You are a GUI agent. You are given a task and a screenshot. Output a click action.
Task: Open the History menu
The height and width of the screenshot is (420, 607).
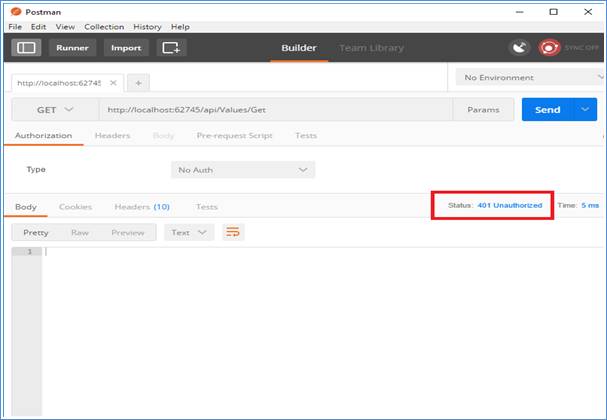tap(147, 27)
